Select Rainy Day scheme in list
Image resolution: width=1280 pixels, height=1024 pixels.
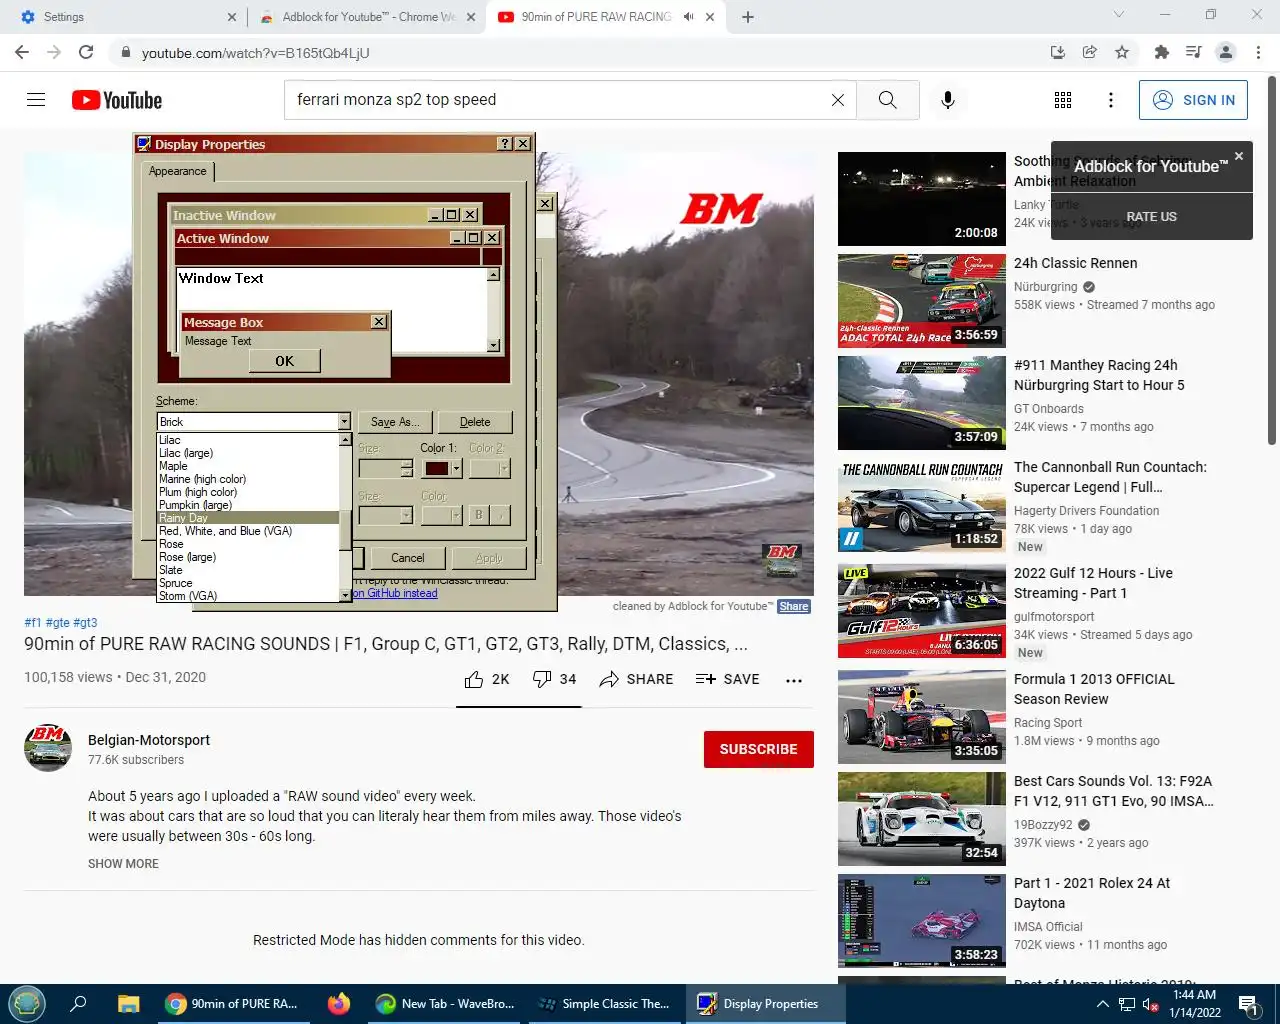249,518
